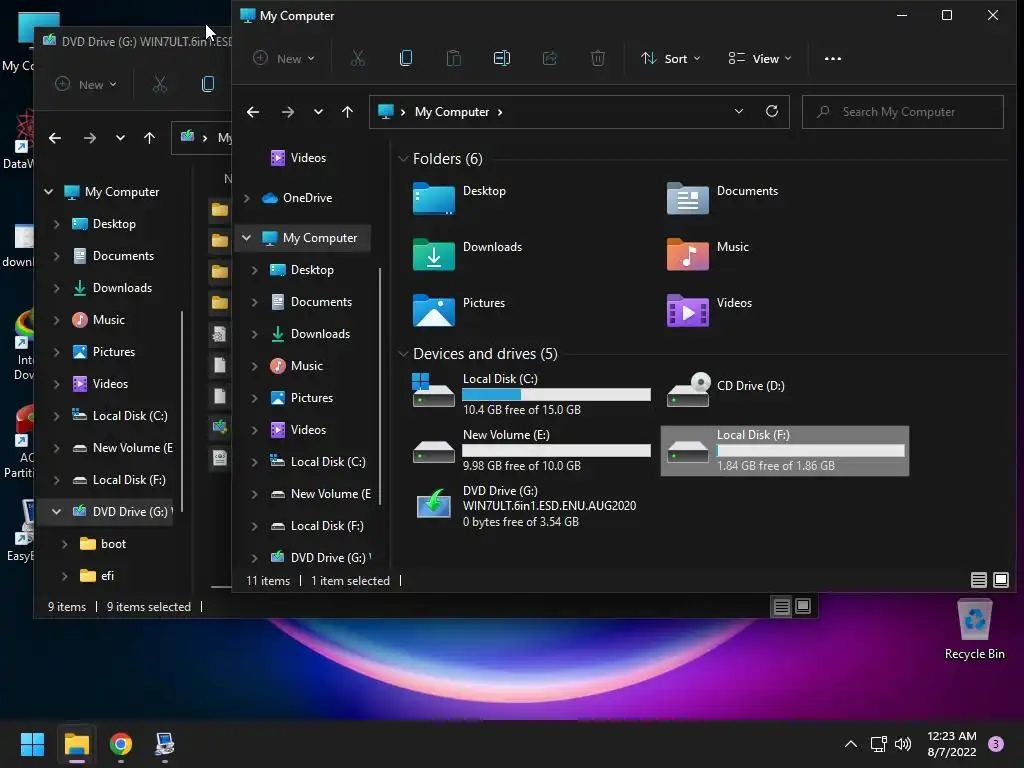1024x768 pixels.
Task: Open the Sort dropdown menu
Action: click(x=670, y=58)
